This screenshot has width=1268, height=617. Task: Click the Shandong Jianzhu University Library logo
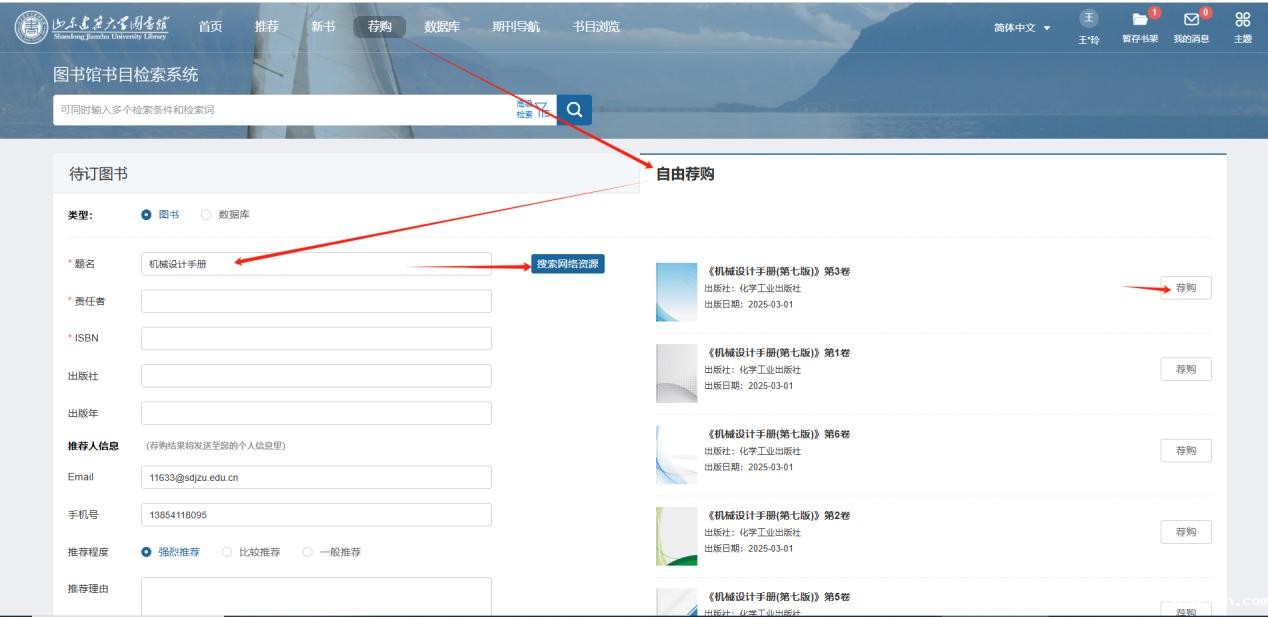[92, 27]
